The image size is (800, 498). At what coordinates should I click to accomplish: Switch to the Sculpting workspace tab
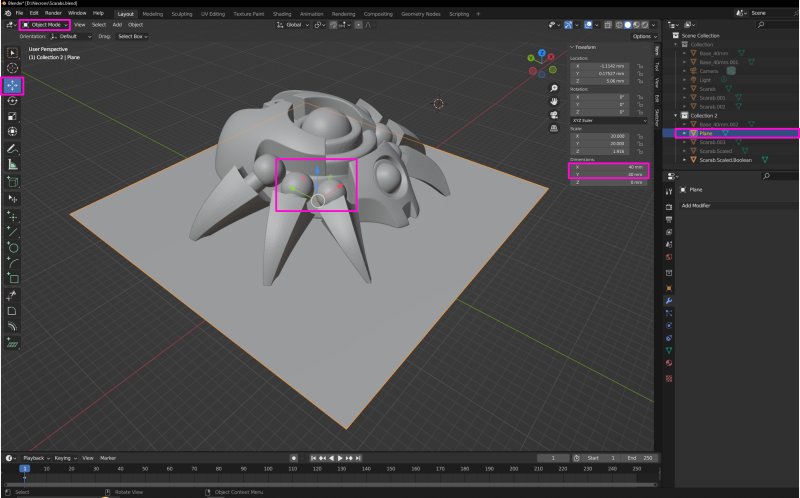[x=182, y=14]
